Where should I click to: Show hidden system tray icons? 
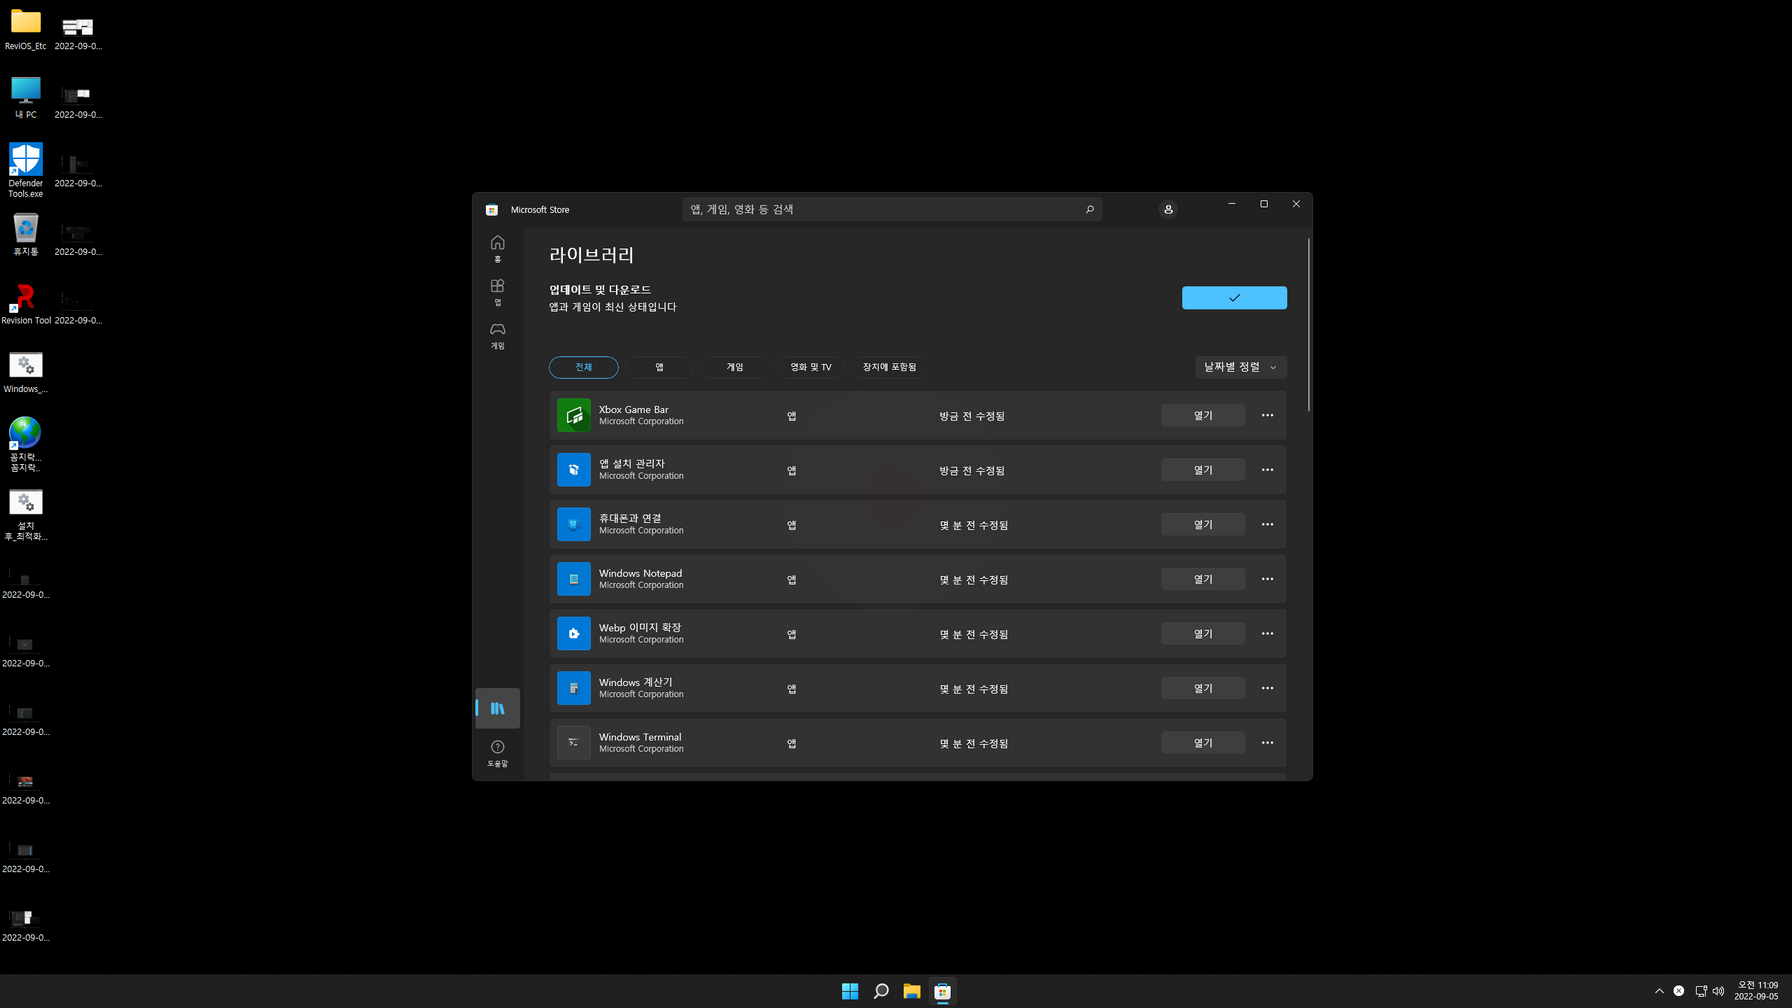click(x=1659, y=991)
